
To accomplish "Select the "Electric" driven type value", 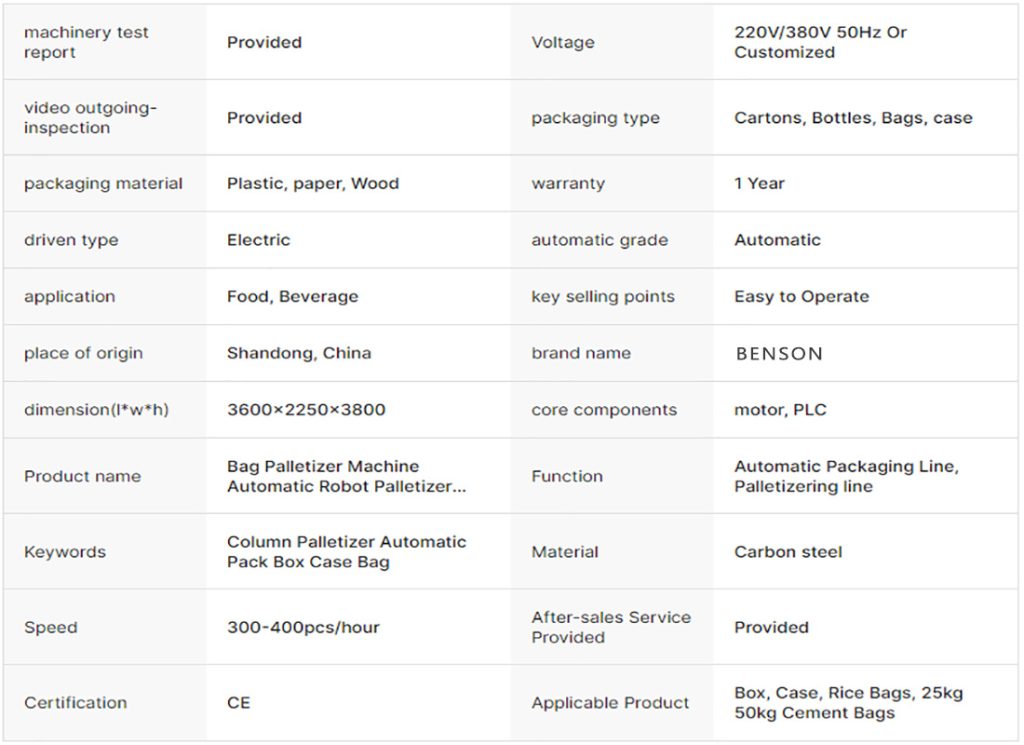I will point(258,240).
